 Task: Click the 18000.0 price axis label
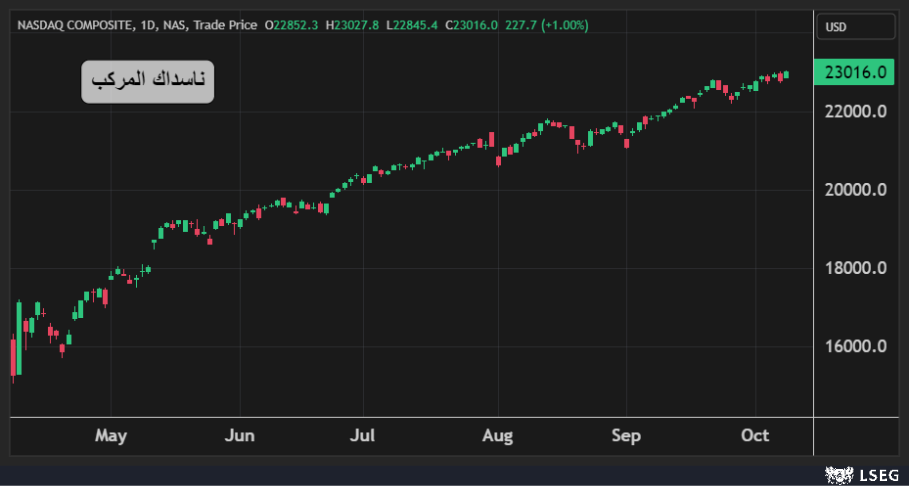[x=853, y=268]
